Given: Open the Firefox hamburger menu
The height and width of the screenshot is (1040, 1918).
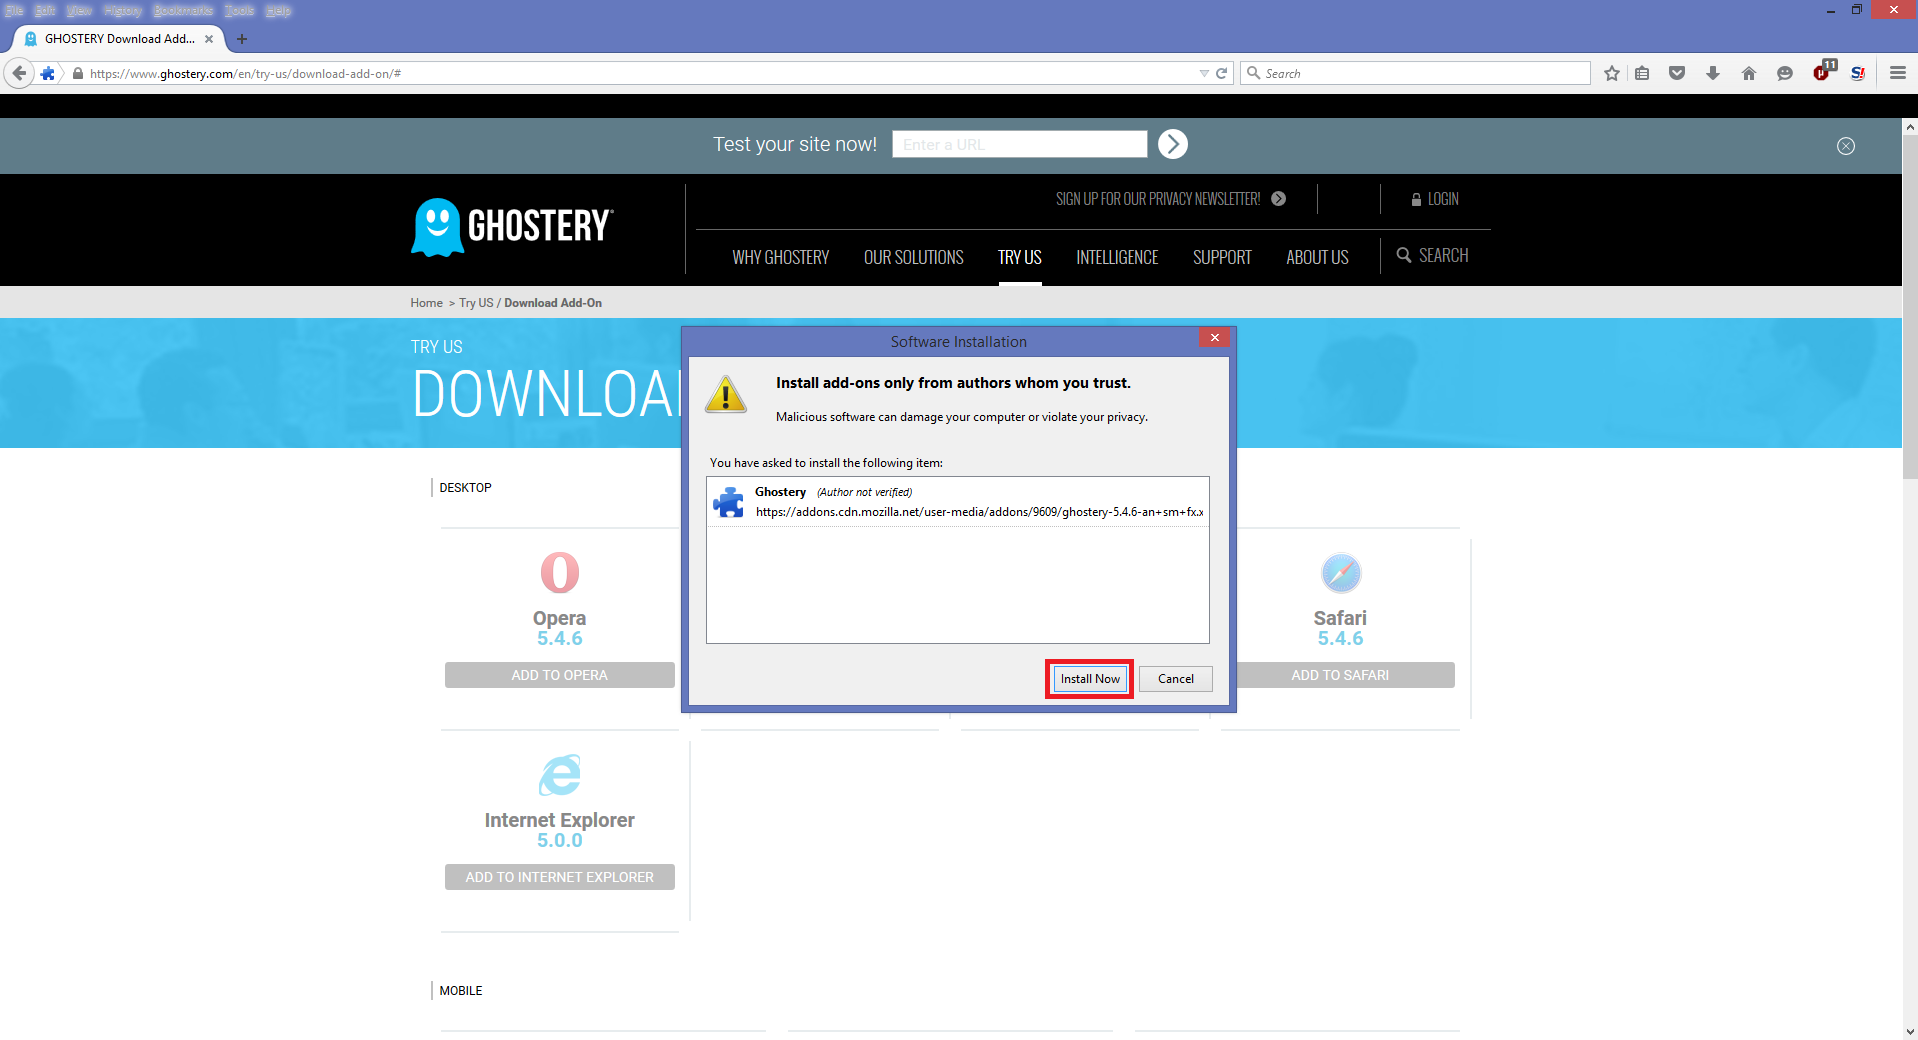Looking at the screenshot, I should 1897,73.
